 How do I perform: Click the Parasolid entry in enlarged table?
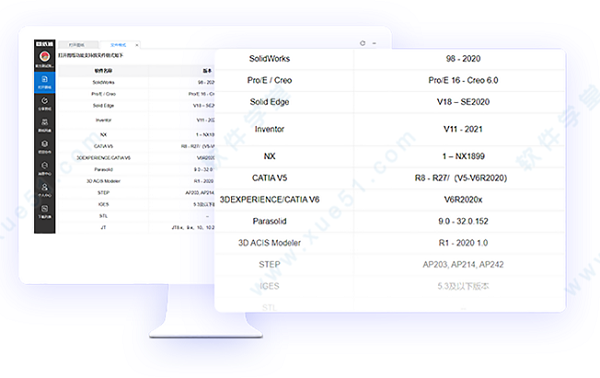click(269, 221)
